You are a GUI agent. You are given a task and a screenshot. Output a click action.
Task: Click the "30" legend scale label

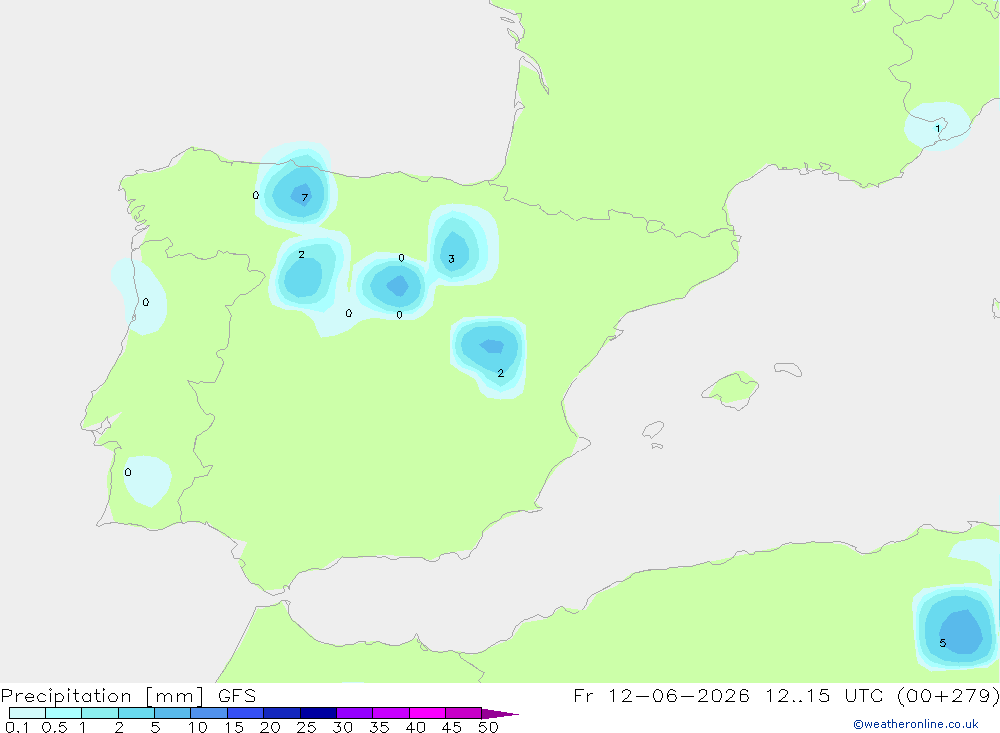[x=342, y=727]
